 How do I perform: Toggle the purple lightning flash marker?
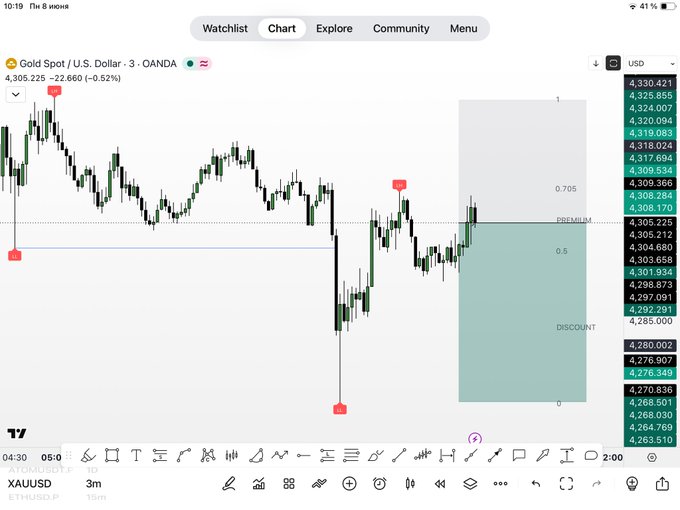475,438
